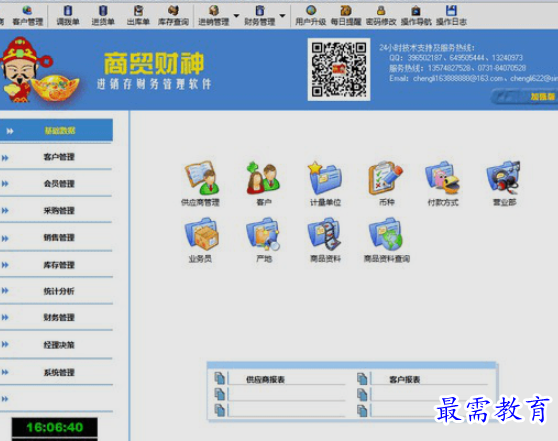Open the 商品资料 icon
558x441 pixels.
pyautogui.click(x=325, y=240)
